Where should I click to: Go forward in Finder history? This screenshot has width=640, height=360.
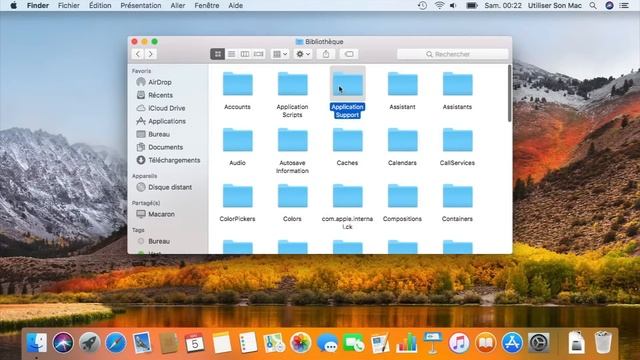tap(151, 54)
